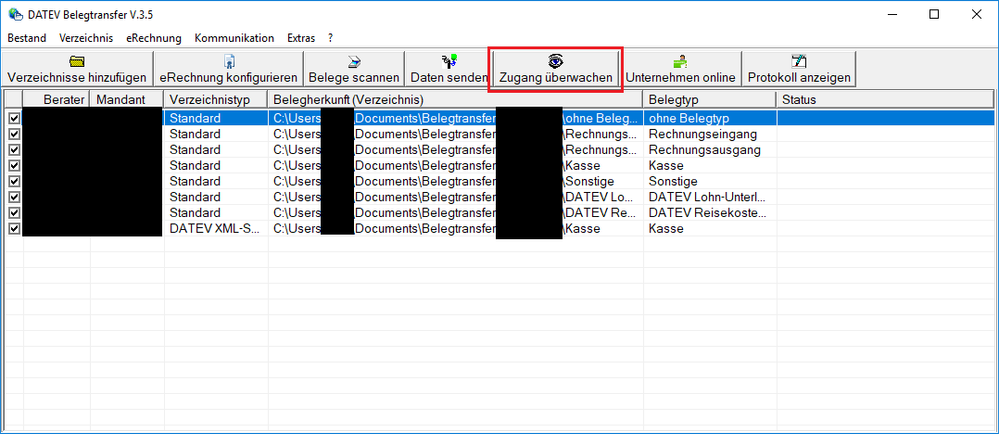The image size is (999, 434).
Task: Expand the Extras menu
Action: tap(301, 38)
